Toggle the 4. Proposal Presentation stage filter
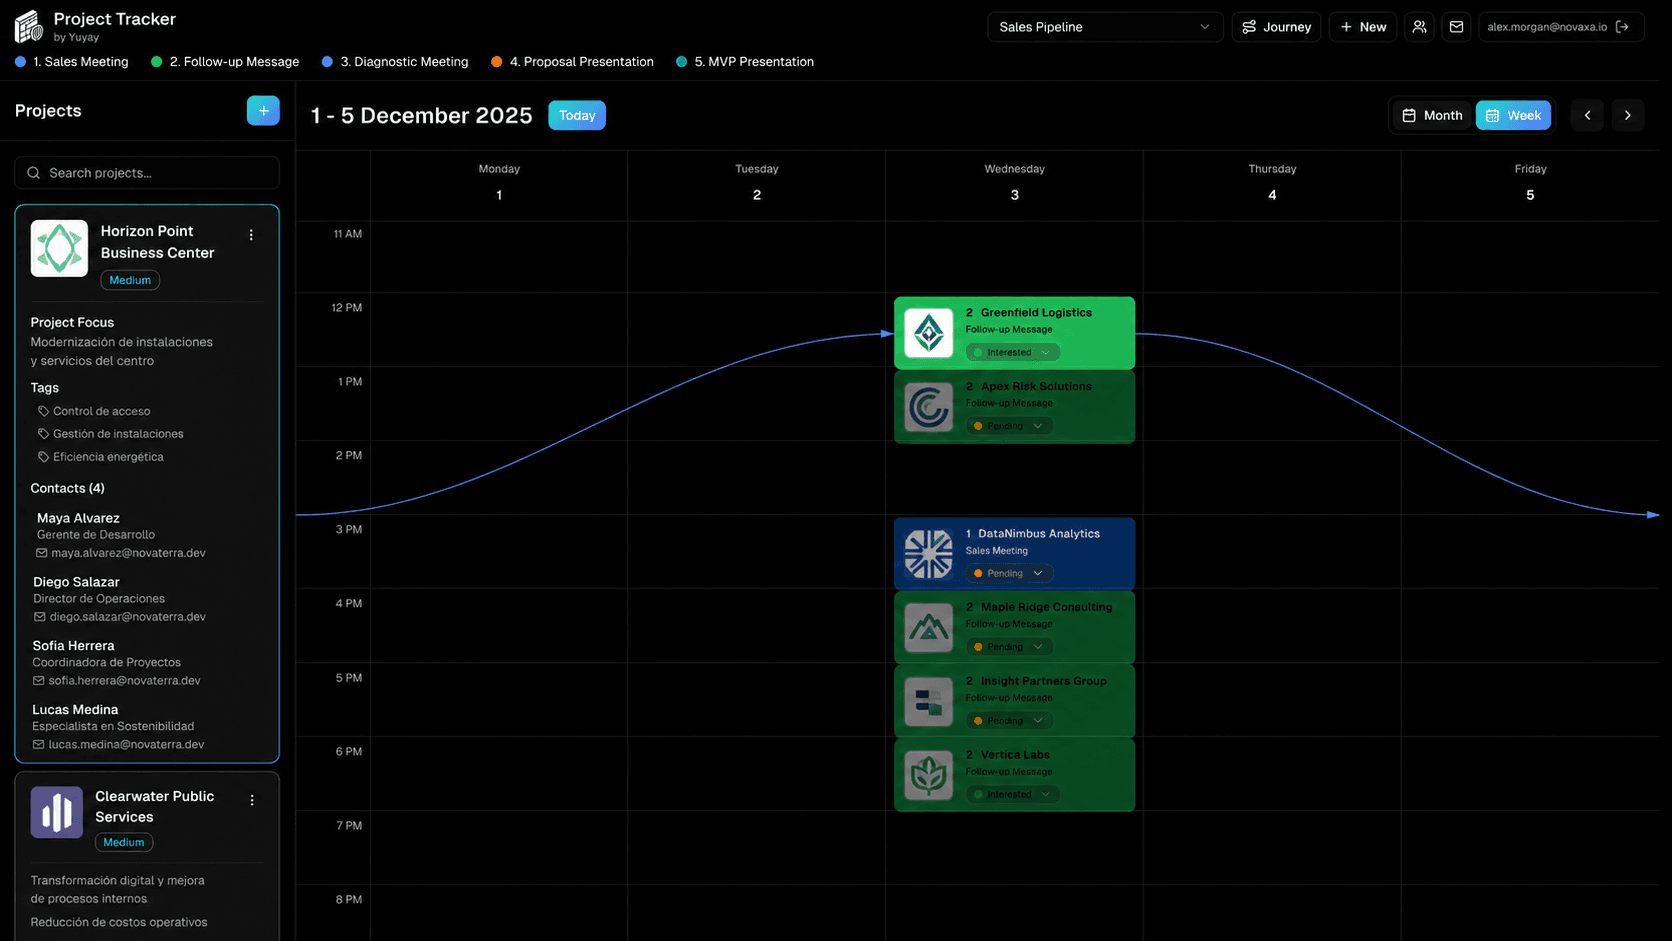The height and width of the screenshot is (941, 1672). point(572,62)
